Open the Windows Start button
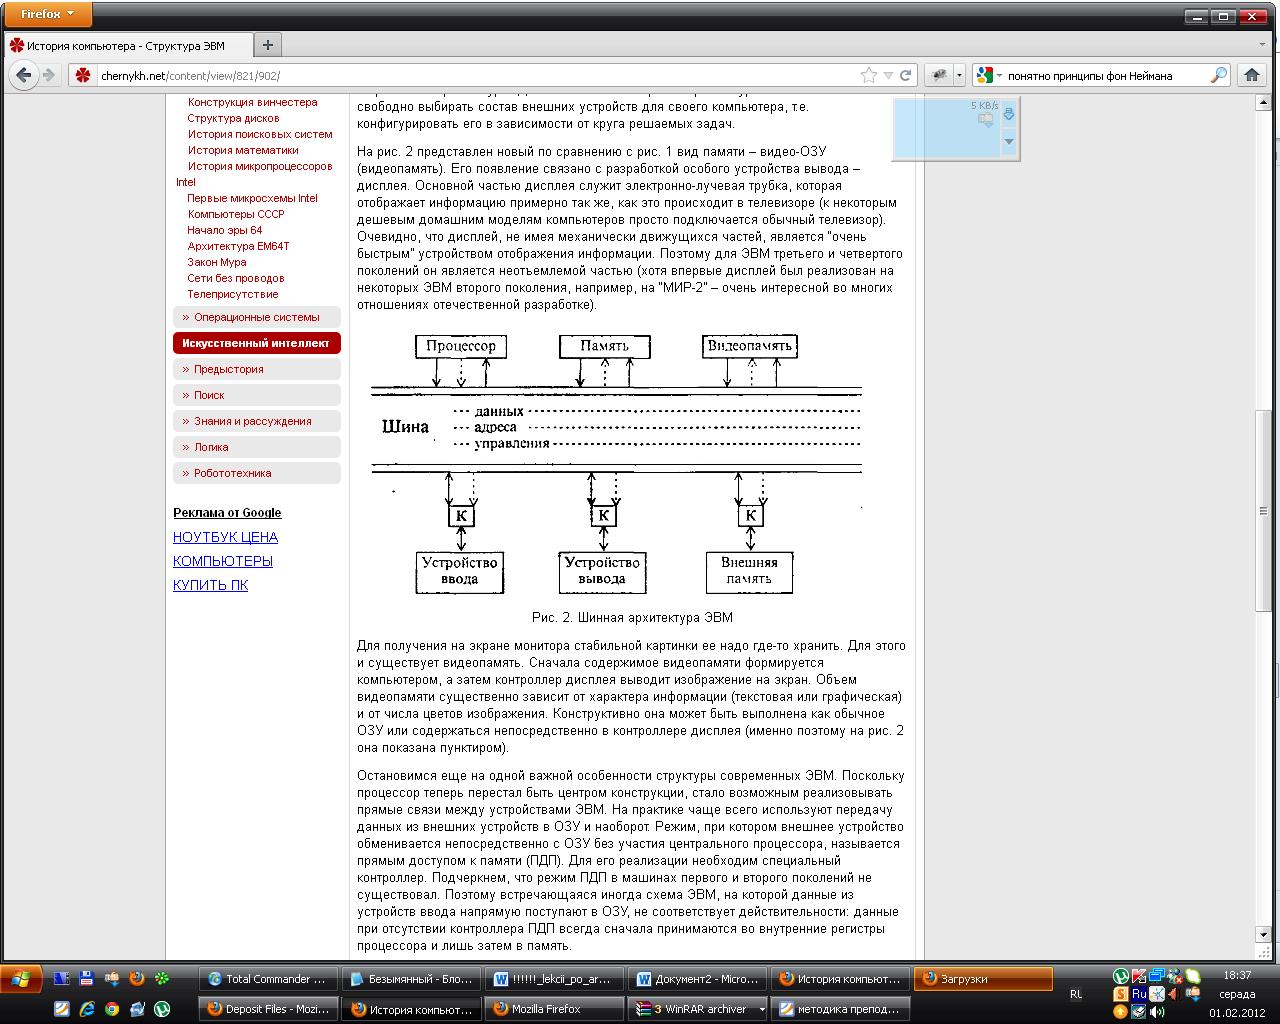This screenshot has height=1024, width=1280. (21, 979)
